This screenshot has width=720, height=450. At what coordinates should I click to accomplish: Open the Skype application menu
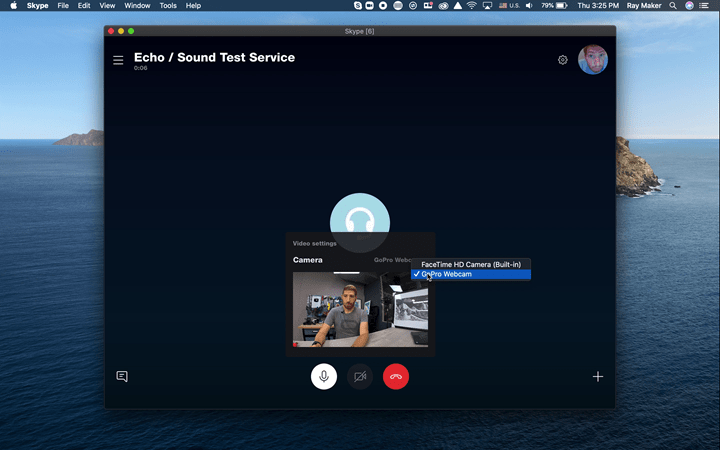click(x=37, y=6)
